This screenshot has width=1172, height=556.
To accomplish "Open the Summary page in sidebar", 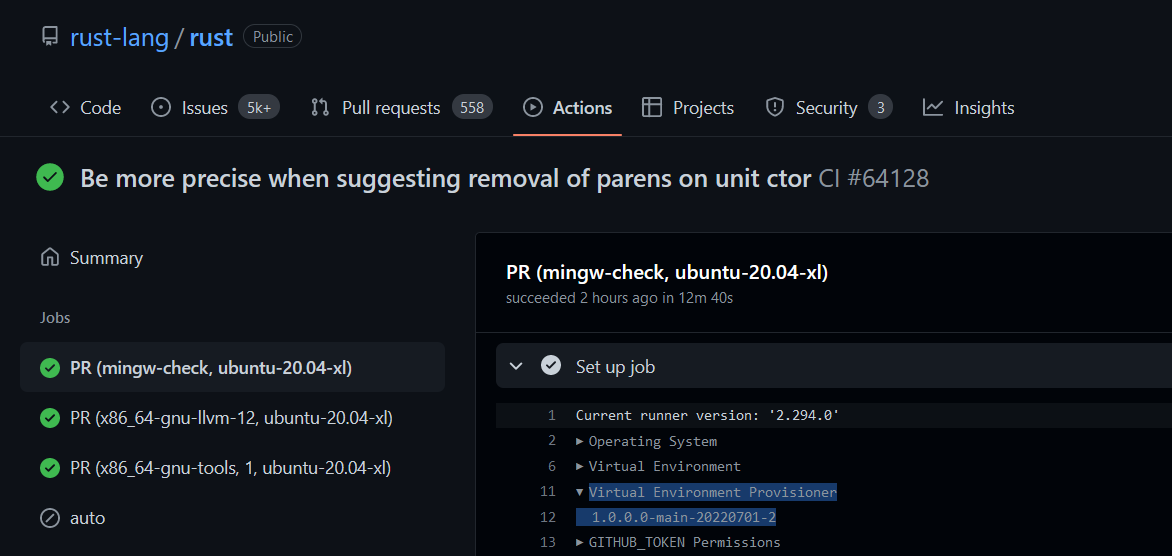I will click(x=91, y=259).
